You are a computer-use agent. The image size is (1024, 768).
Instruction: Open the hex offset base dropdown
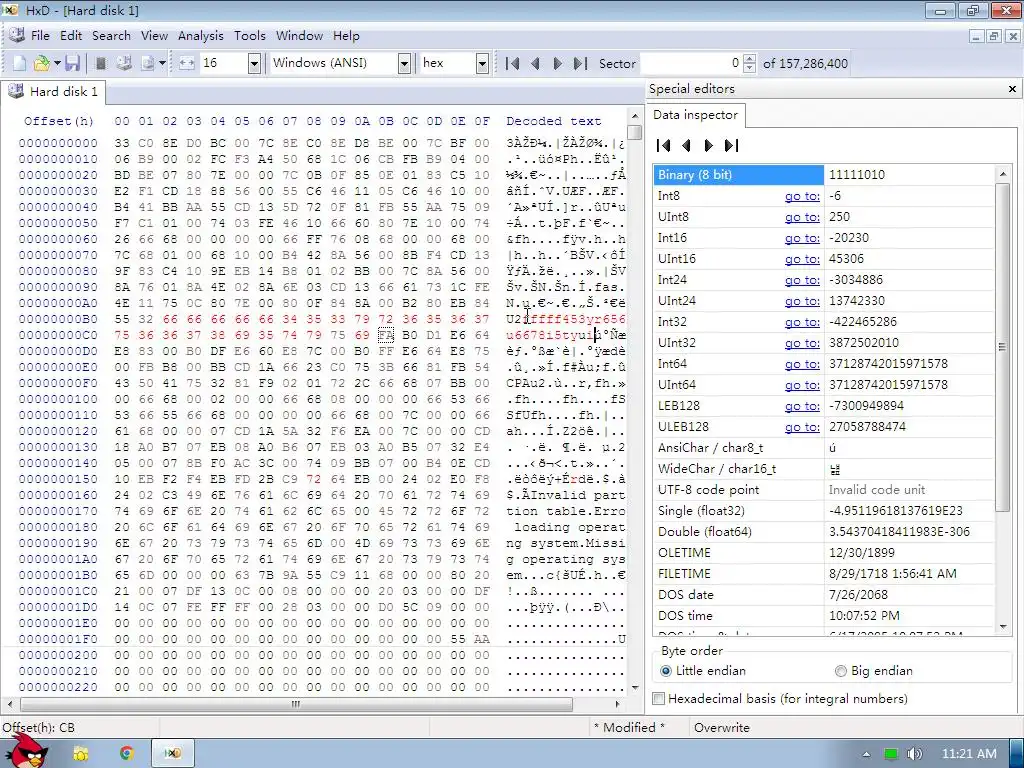pos(482,63)
